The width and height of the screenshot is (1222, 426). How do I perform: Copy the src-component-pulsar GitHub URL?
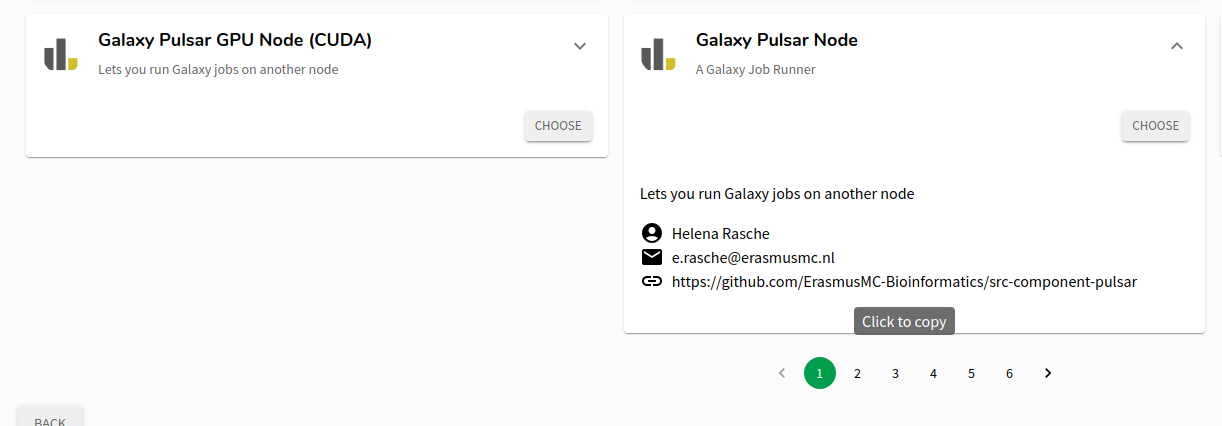(x=904, y=282)
